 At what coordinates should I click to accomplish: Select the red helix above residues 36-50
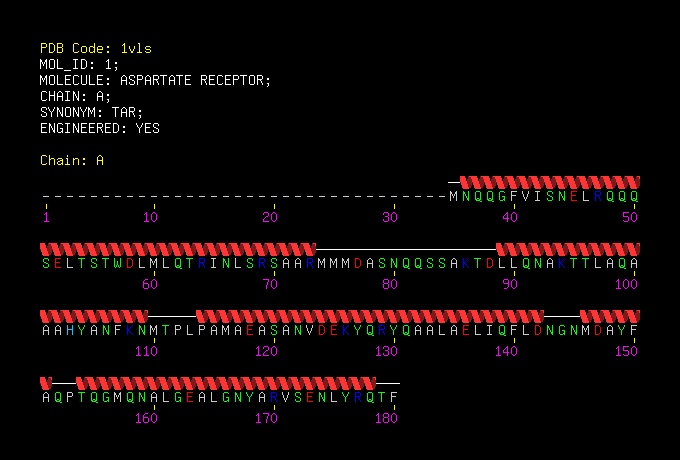pyautogui.click(x=550, y=183)
